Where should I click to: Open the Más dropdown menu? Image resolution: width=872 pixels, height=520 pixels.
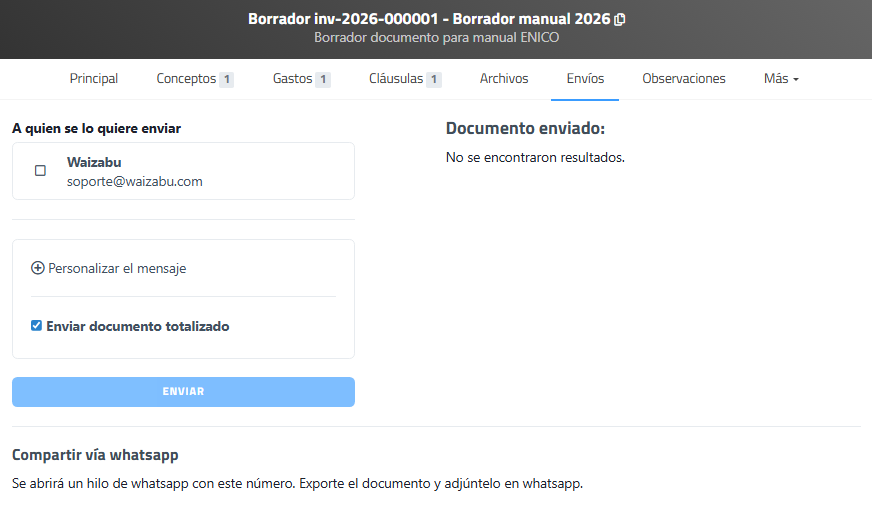point(780,79)
